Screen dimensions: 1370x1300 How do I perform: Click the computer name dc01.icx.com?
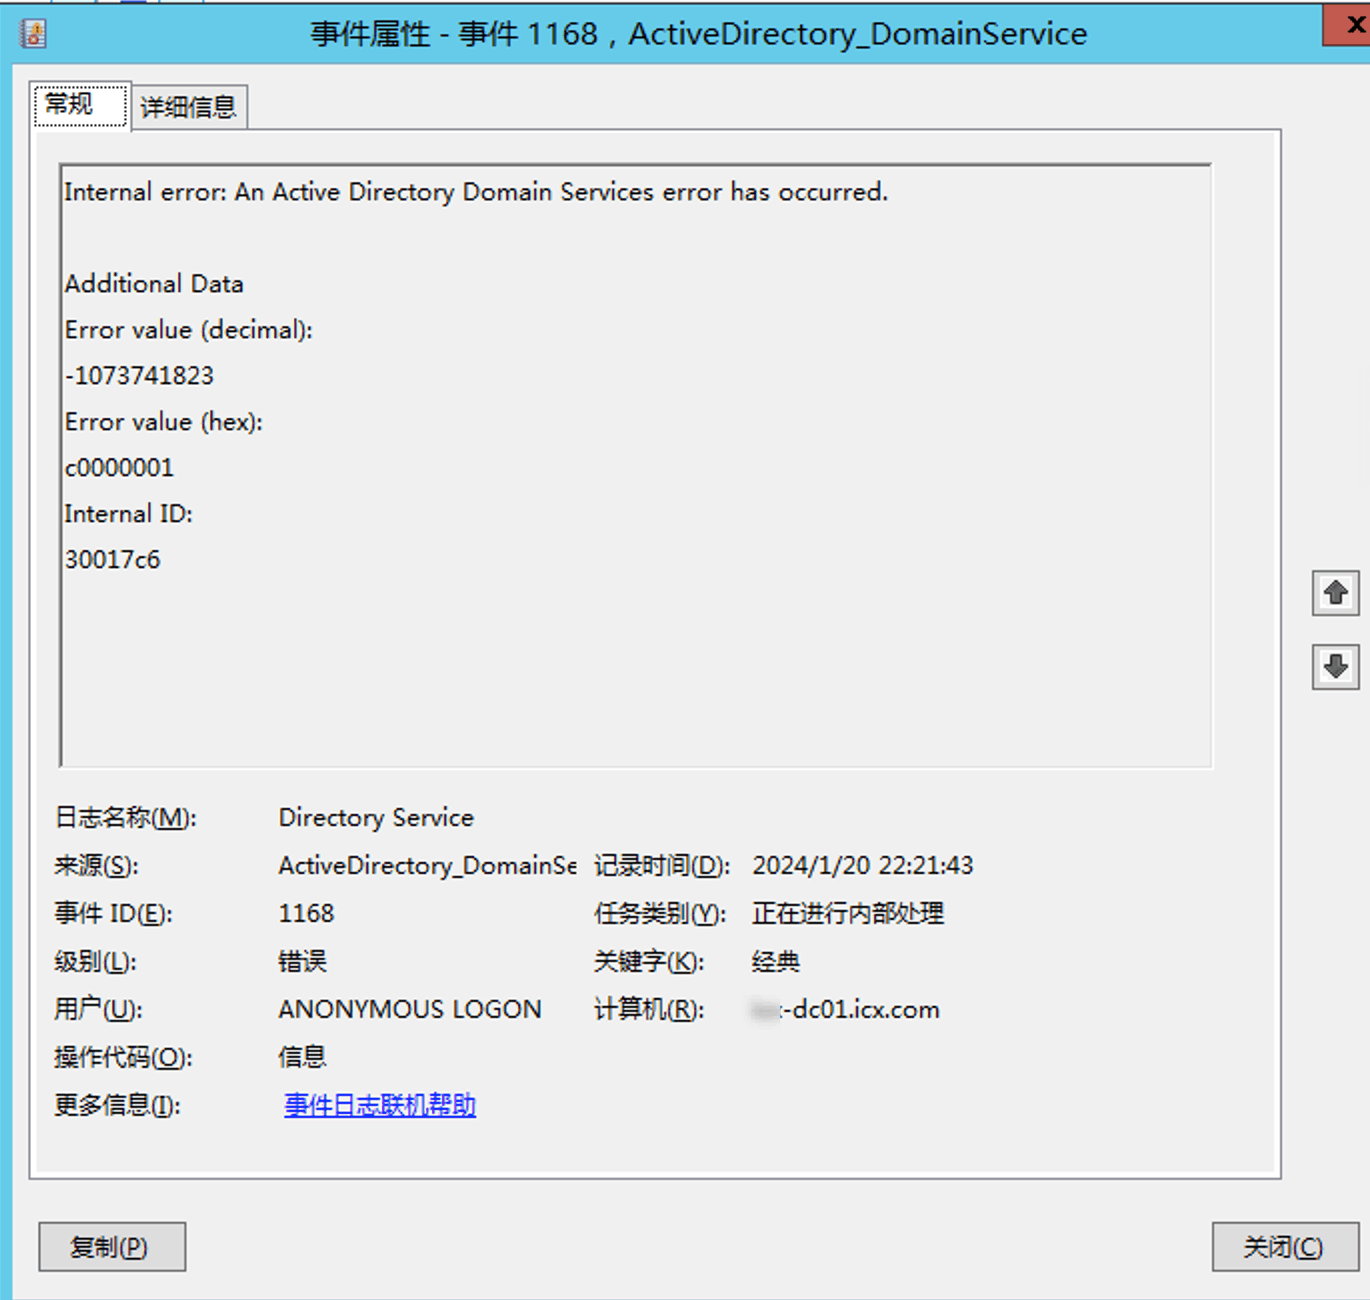coord(846,1010)
